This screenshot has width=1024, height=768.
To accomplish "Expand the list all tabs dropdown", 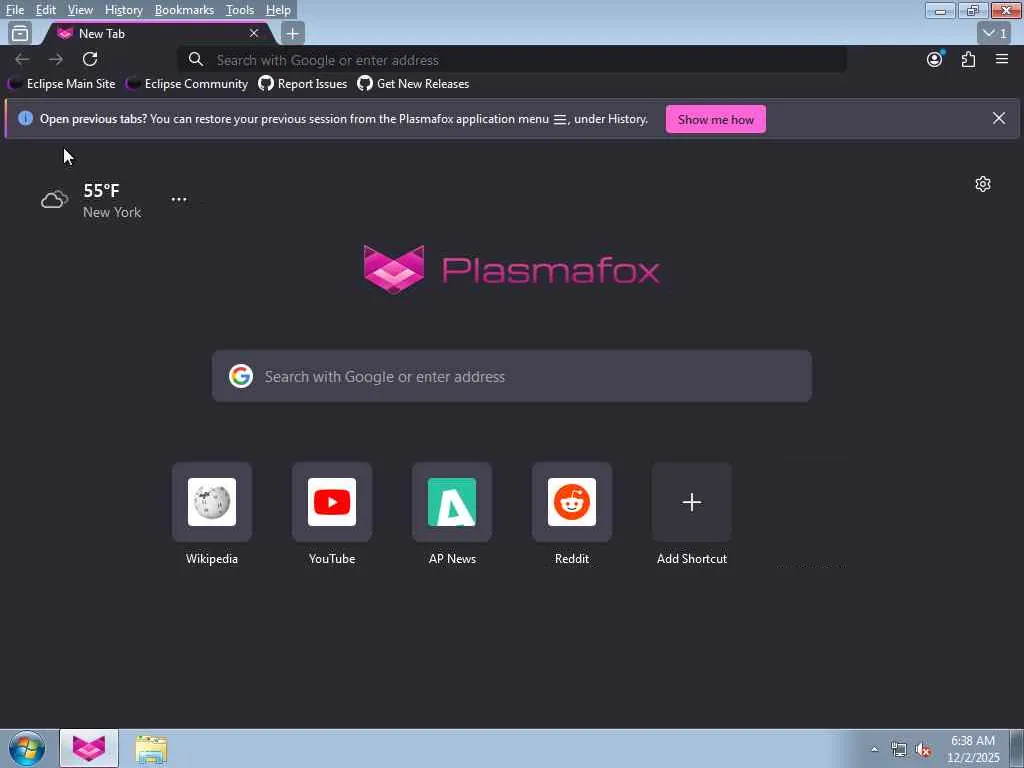I will pyautogui.click(x=996, y=33).
